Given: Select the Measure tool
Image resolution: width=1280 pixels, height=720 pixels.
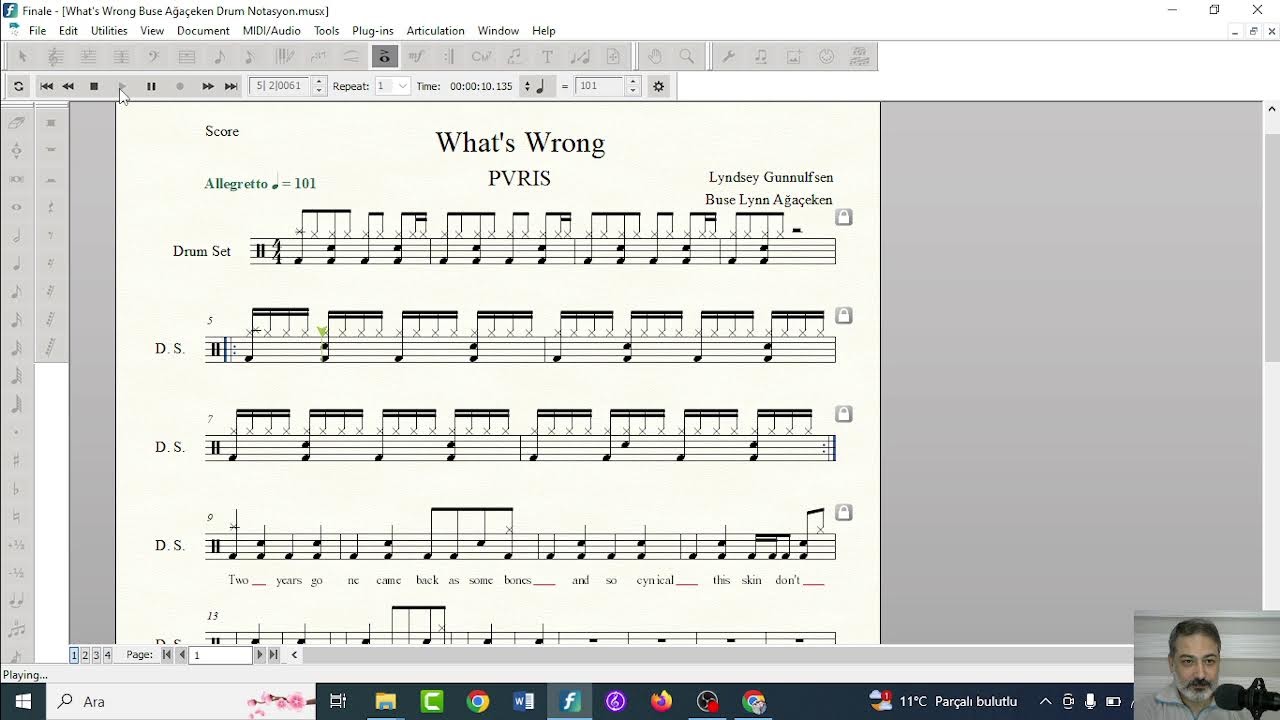Looking at the screenshot, I should (x=187, y=57).
